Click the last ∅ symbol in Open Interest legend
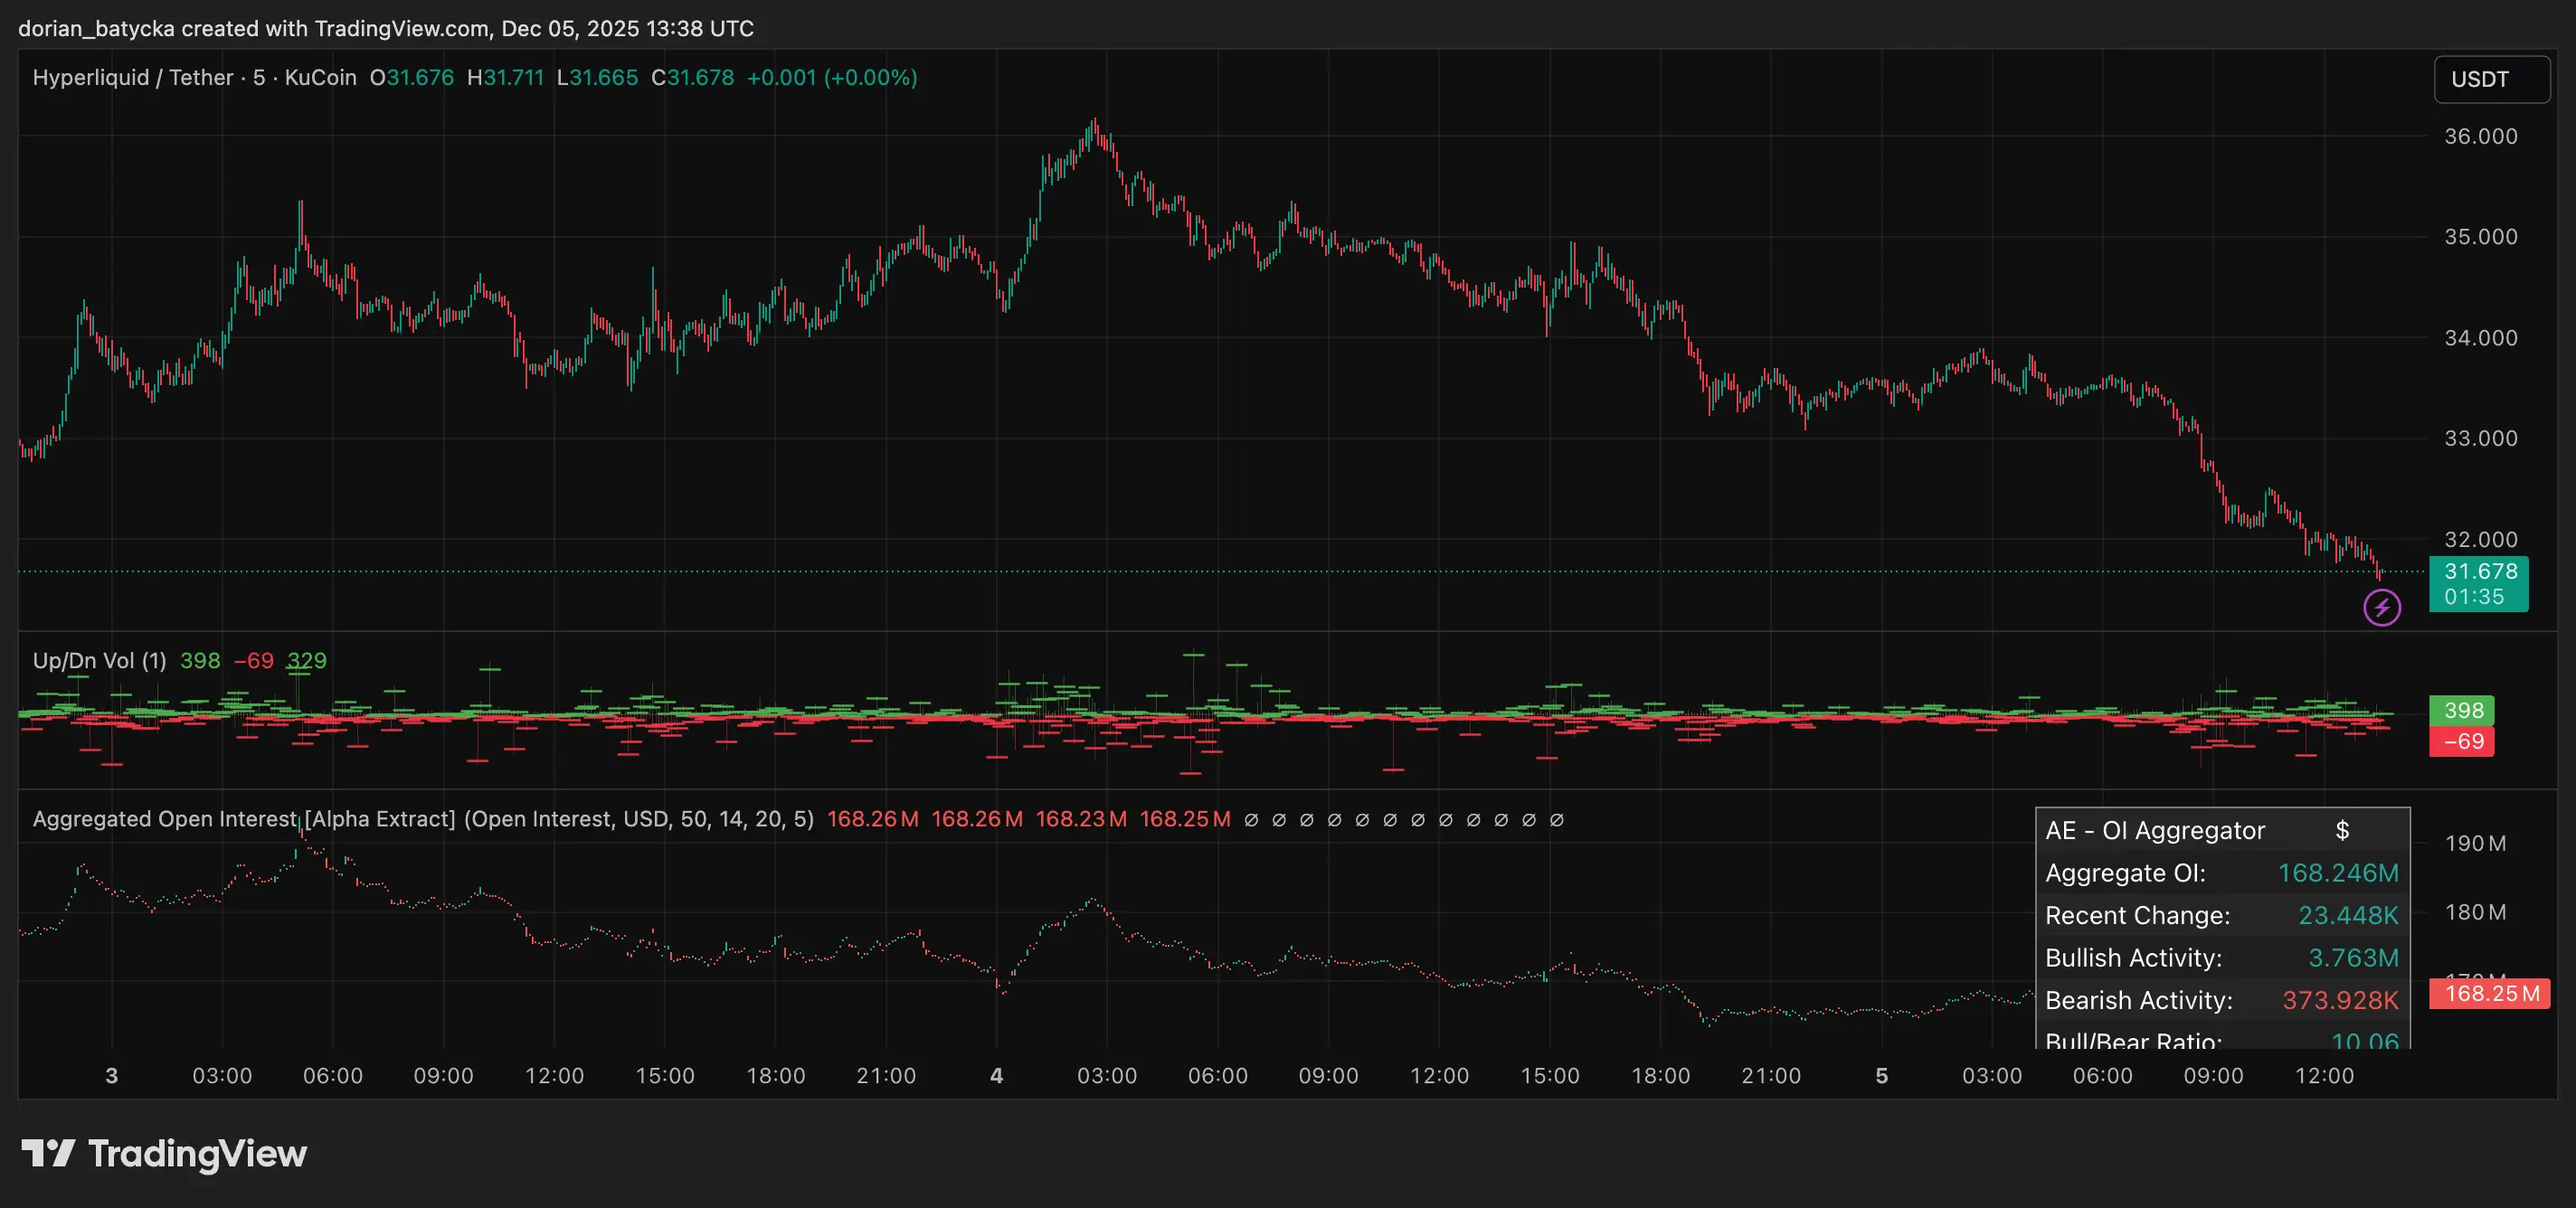The height and width of the screenshot is (1208, 2576). [1556, 820]
